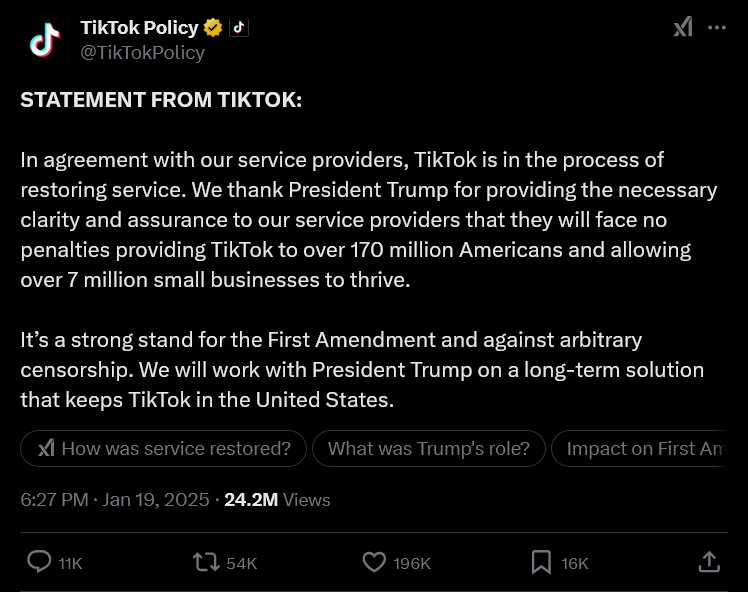The image size is (748, 592).
Task: Bookmark this post
Action: [541, 562]
